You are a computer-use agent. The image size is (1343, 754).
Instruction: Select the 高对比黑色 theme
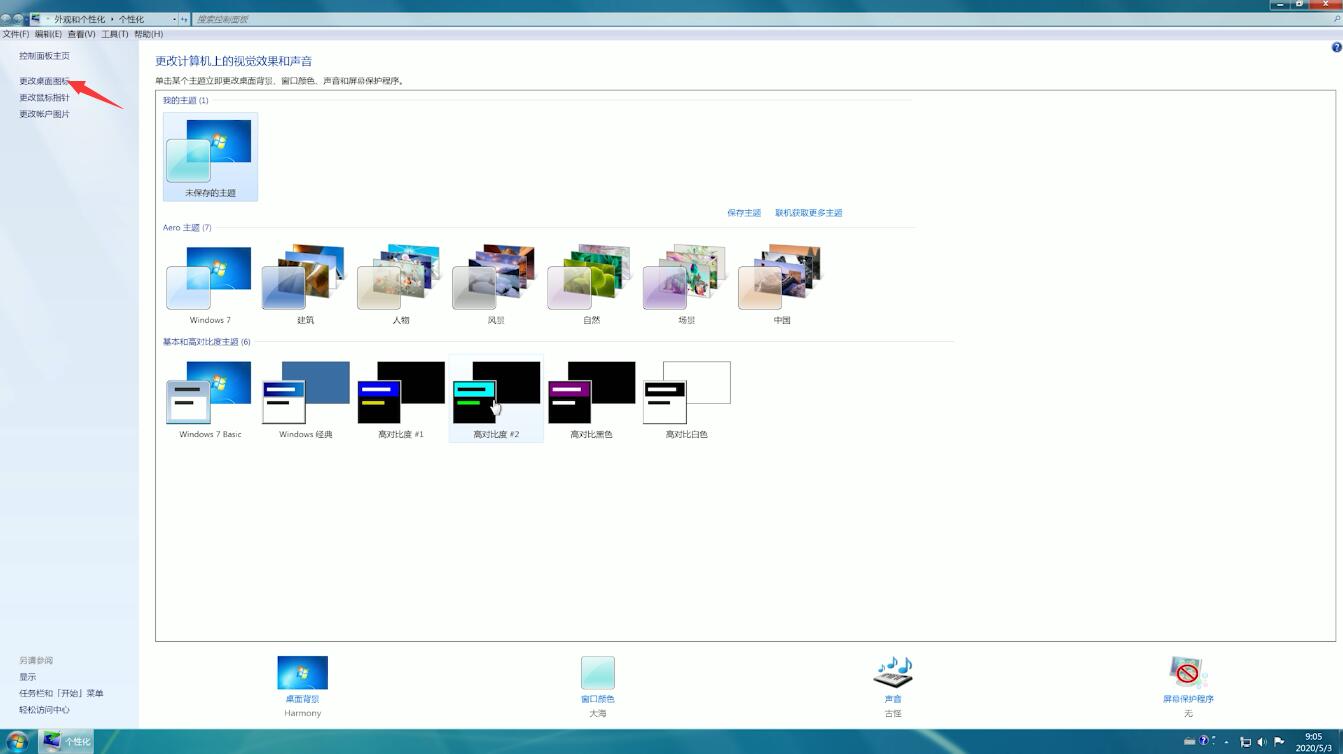click(x=591, y=399)
